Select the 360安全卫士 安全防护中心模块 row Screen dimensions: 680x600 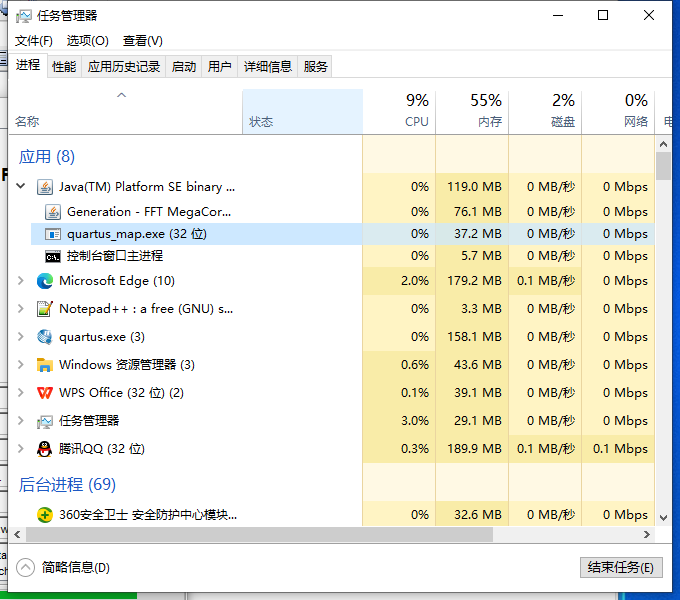(331, 515)
